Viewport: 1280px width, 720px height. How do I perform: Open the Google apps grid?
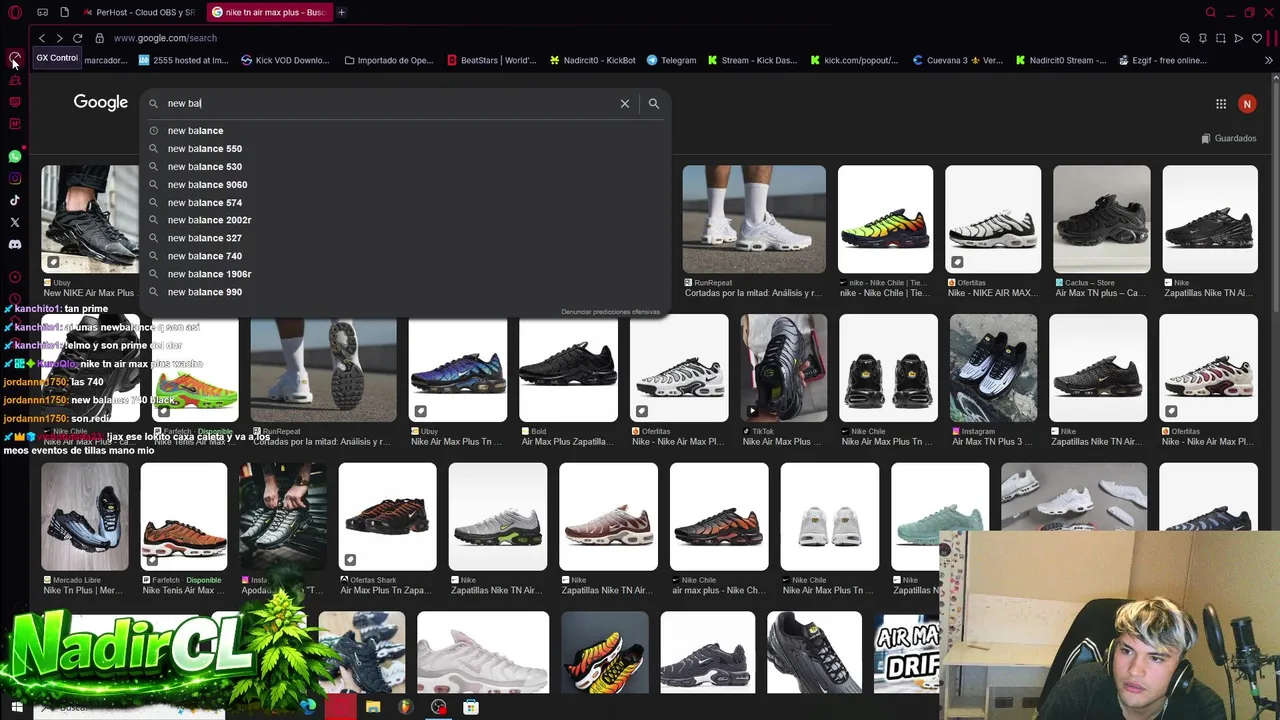pyautogui.click(x=1221, y=104)
